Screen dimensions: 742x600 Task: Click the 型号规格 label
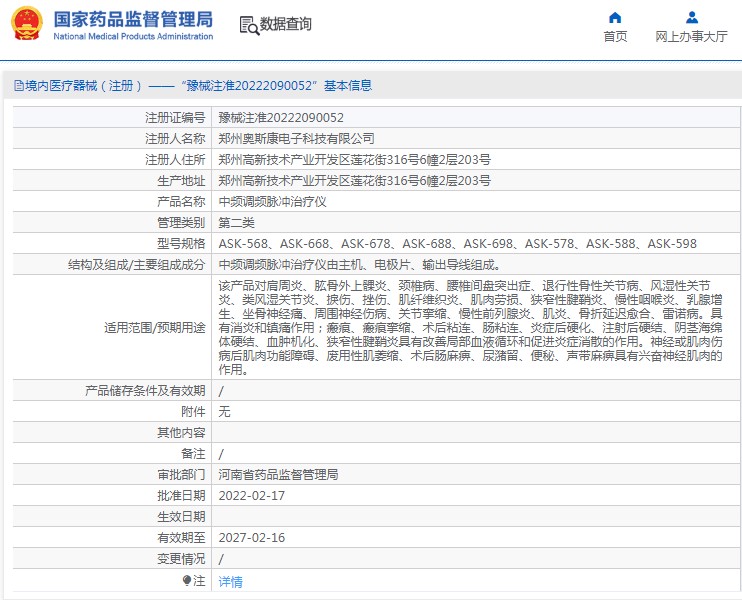click(181, 244)
